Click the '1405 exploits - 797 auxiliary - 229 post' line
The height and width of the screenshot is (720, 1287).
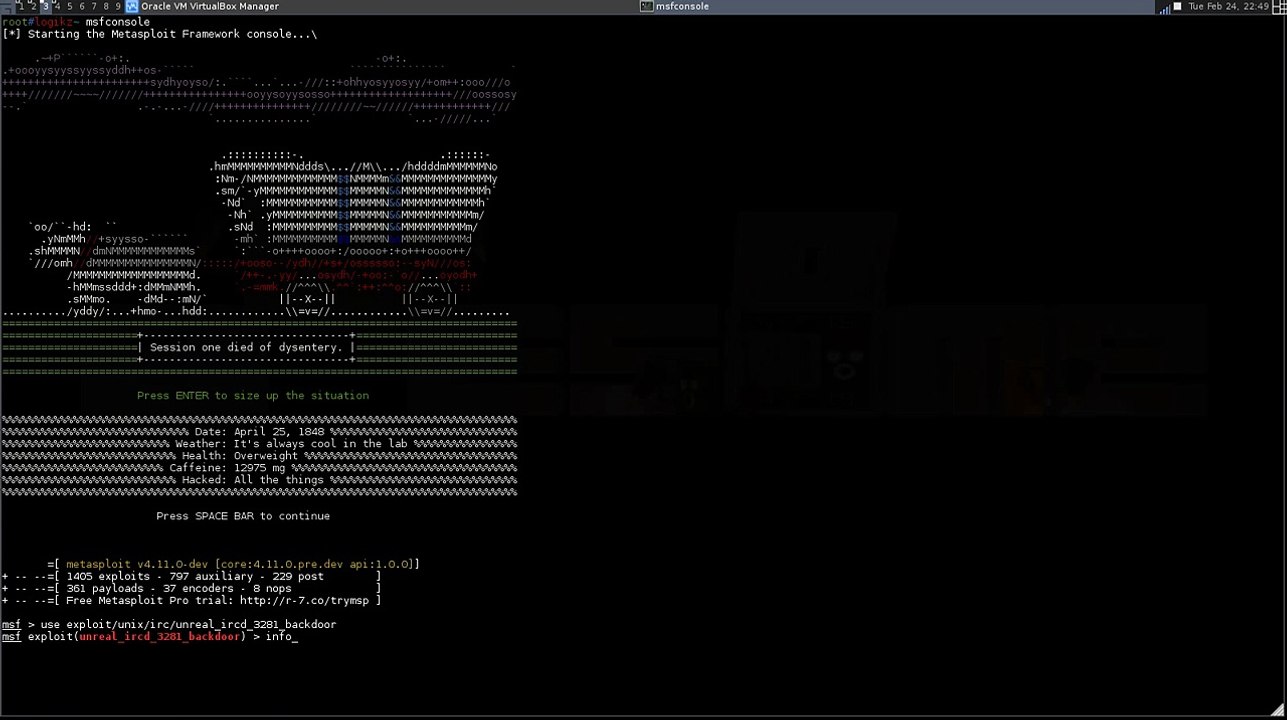[x=195, y=576]
